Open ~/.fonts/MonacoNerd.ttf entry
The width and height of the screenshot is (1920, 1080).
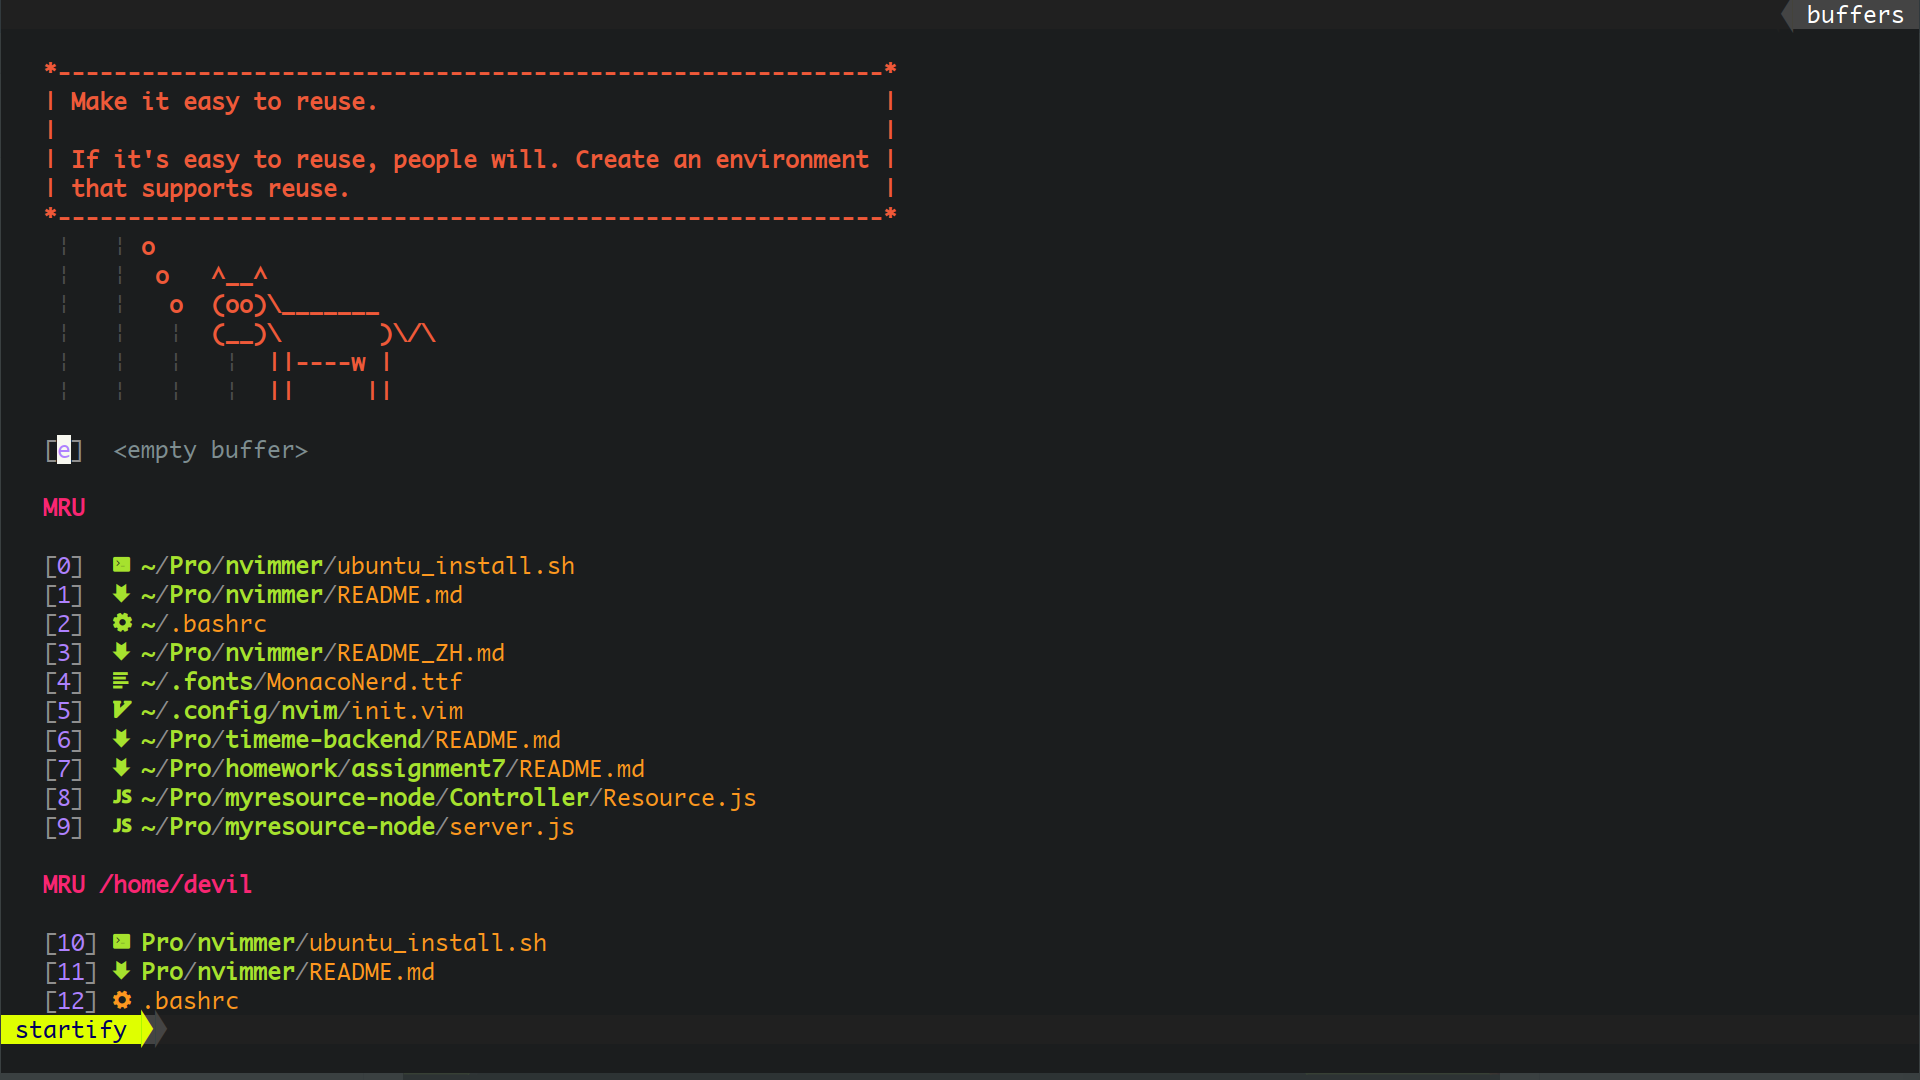tap(301, 682)
